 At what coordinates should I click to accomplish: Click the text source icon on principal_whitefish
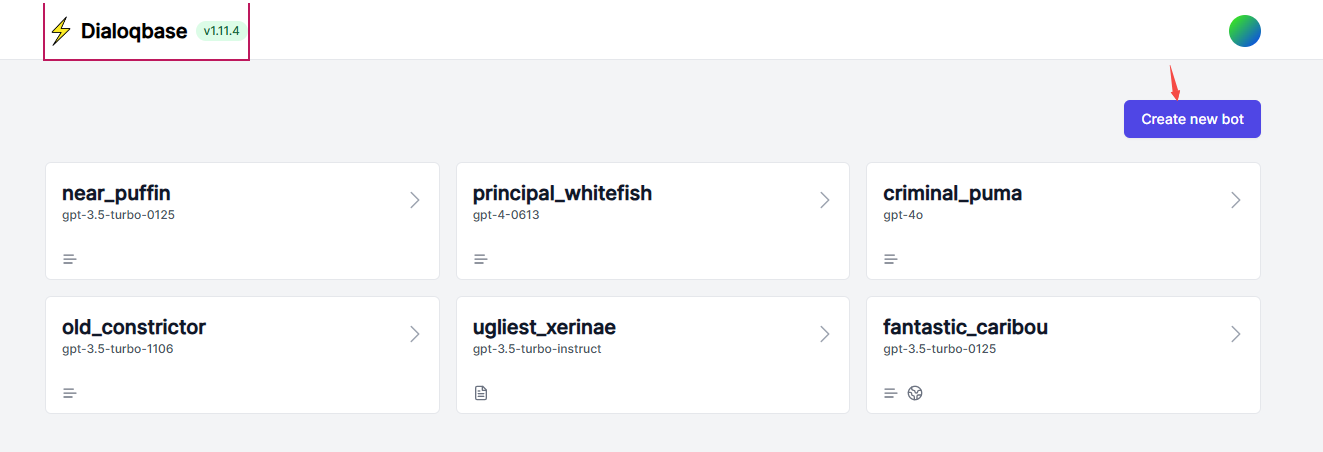click(x=481, y=259)
